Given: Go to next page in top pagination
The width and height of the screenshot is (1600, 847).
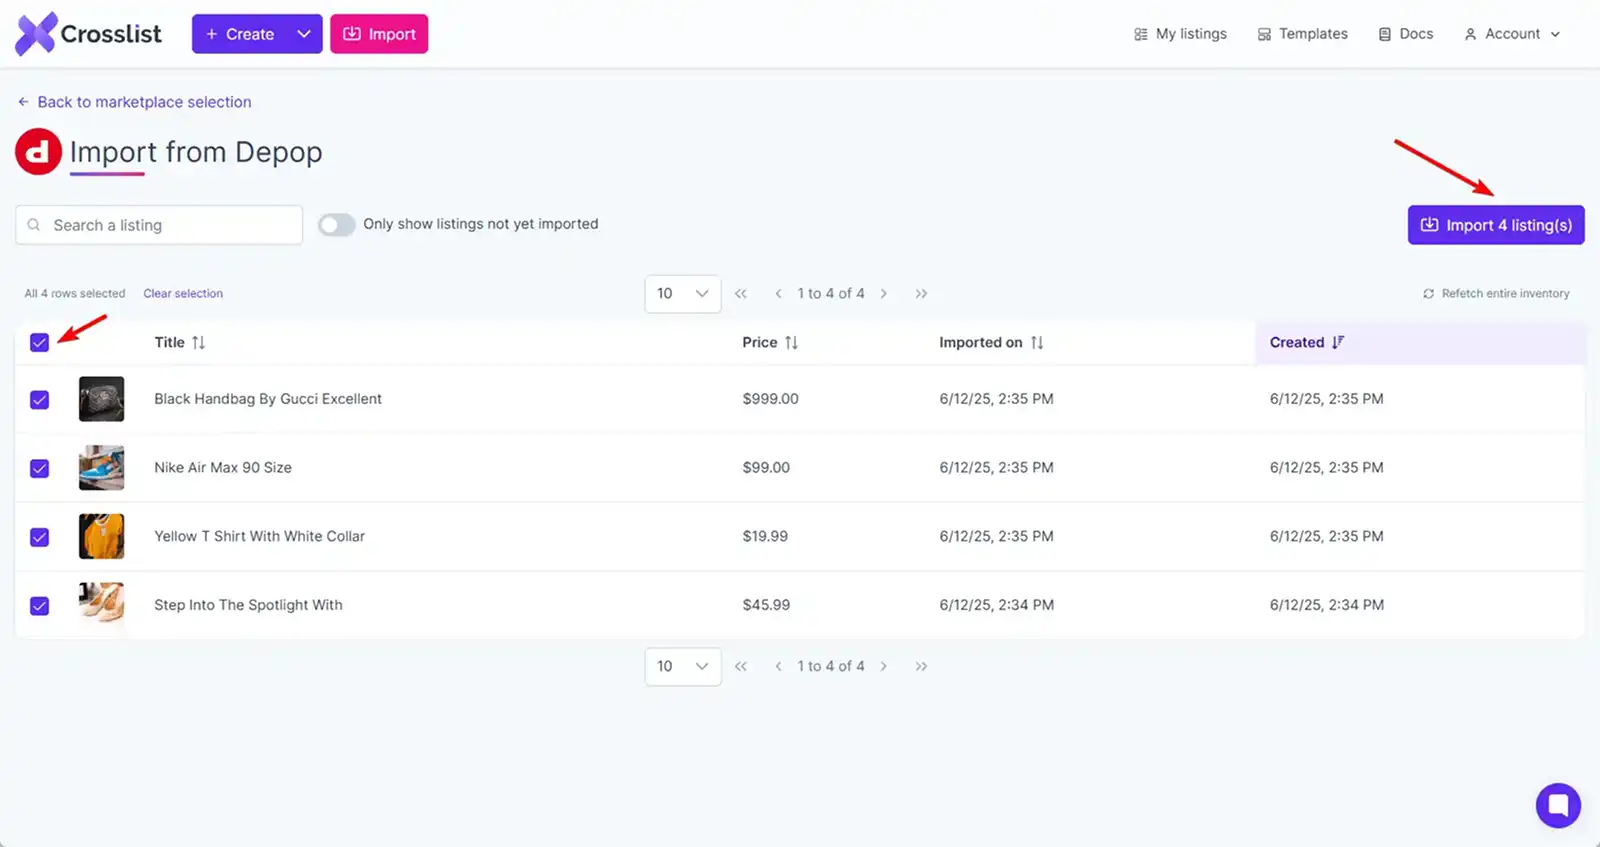Looking at the screenshot, I should tap(884, 294).
